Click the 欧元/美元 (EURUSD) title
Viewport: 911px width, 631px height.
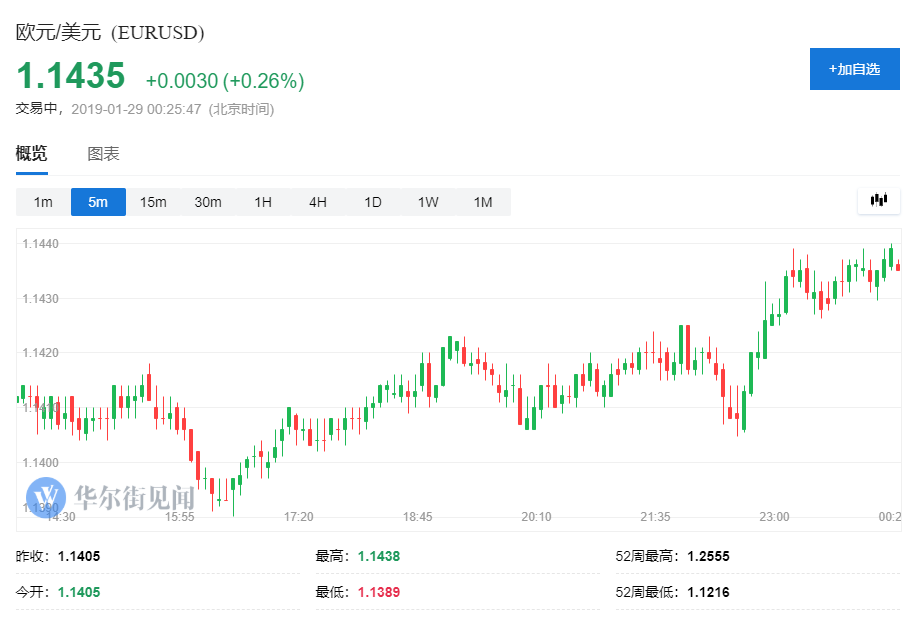point(110,32)
